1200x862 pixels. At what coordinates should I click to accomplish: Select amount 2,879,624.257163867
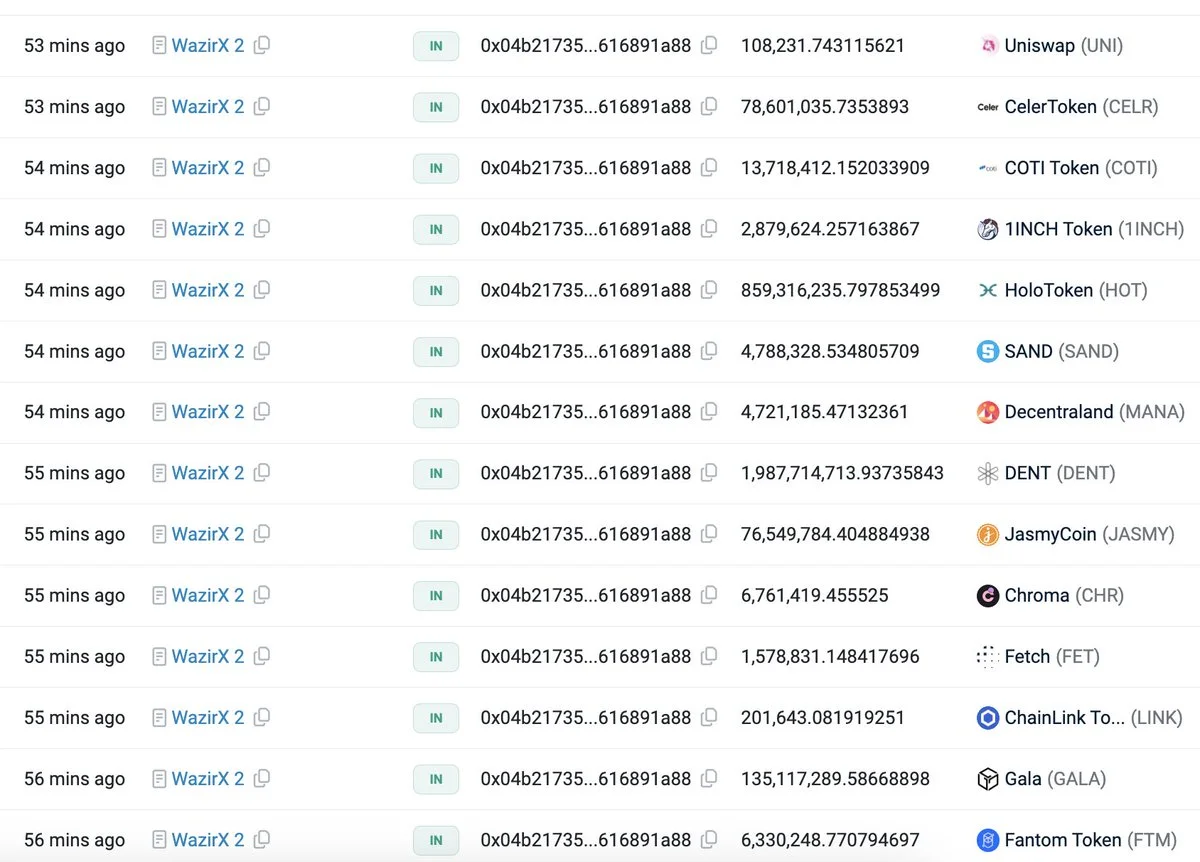[830, 228]
